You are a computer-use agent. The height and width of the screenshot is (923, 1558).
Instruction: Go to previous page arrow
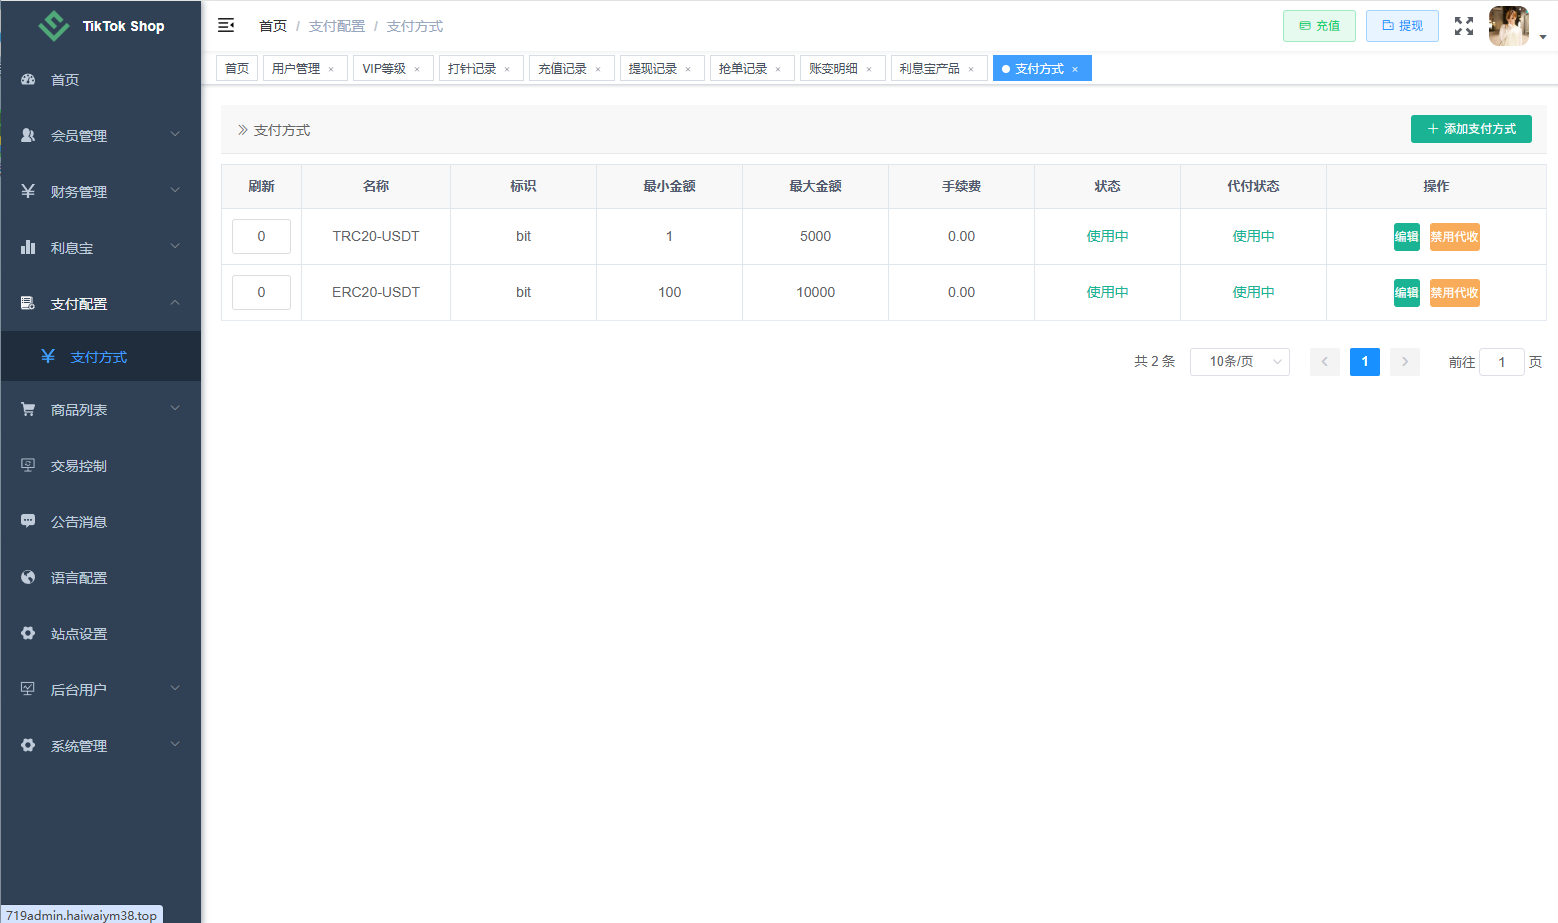point(1325,362)
